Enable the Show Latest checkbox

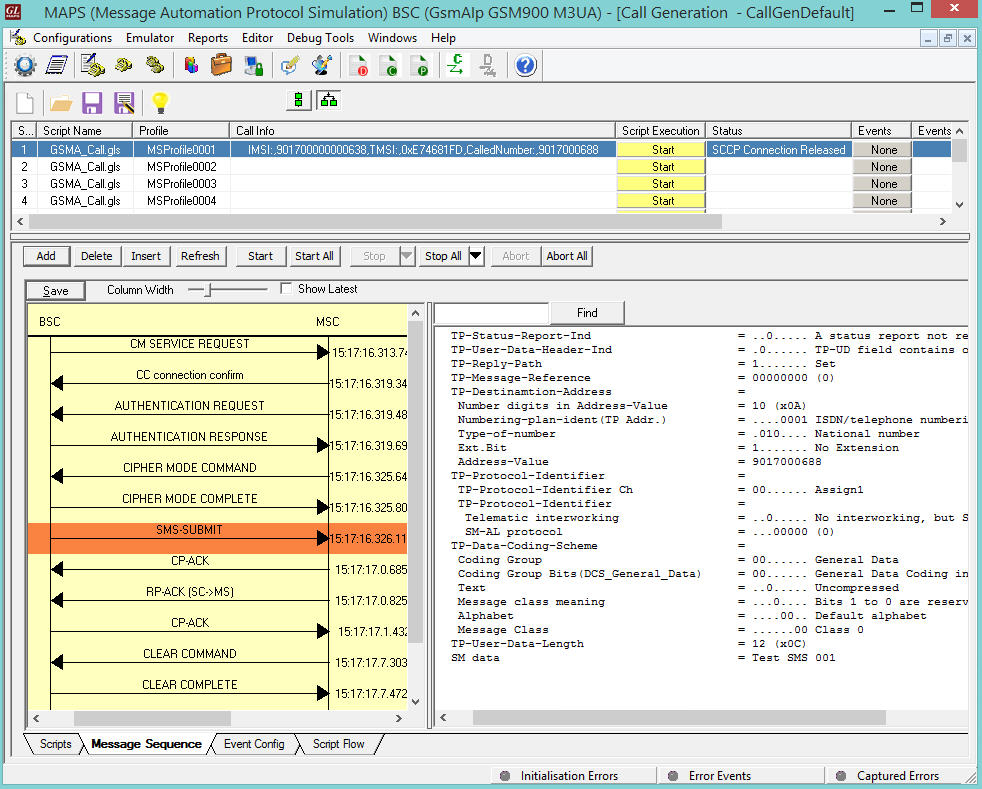[x=287, y=289]
